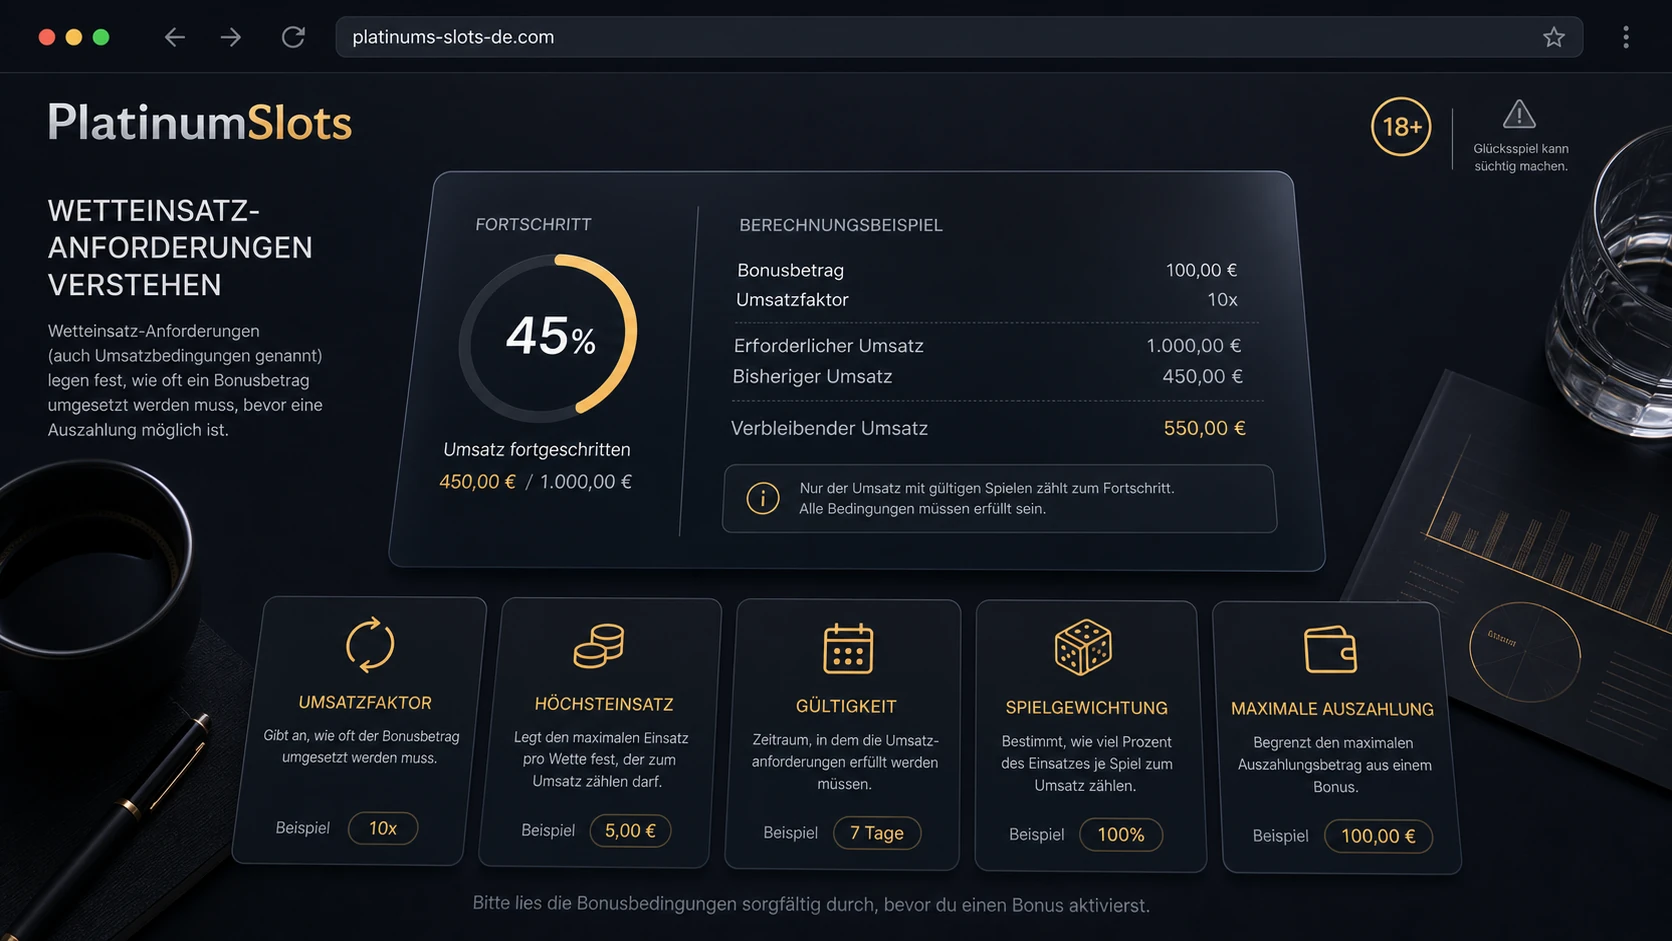Go back to the previous page
This screenshot has height=941, width=1672.
pos(175,37)
